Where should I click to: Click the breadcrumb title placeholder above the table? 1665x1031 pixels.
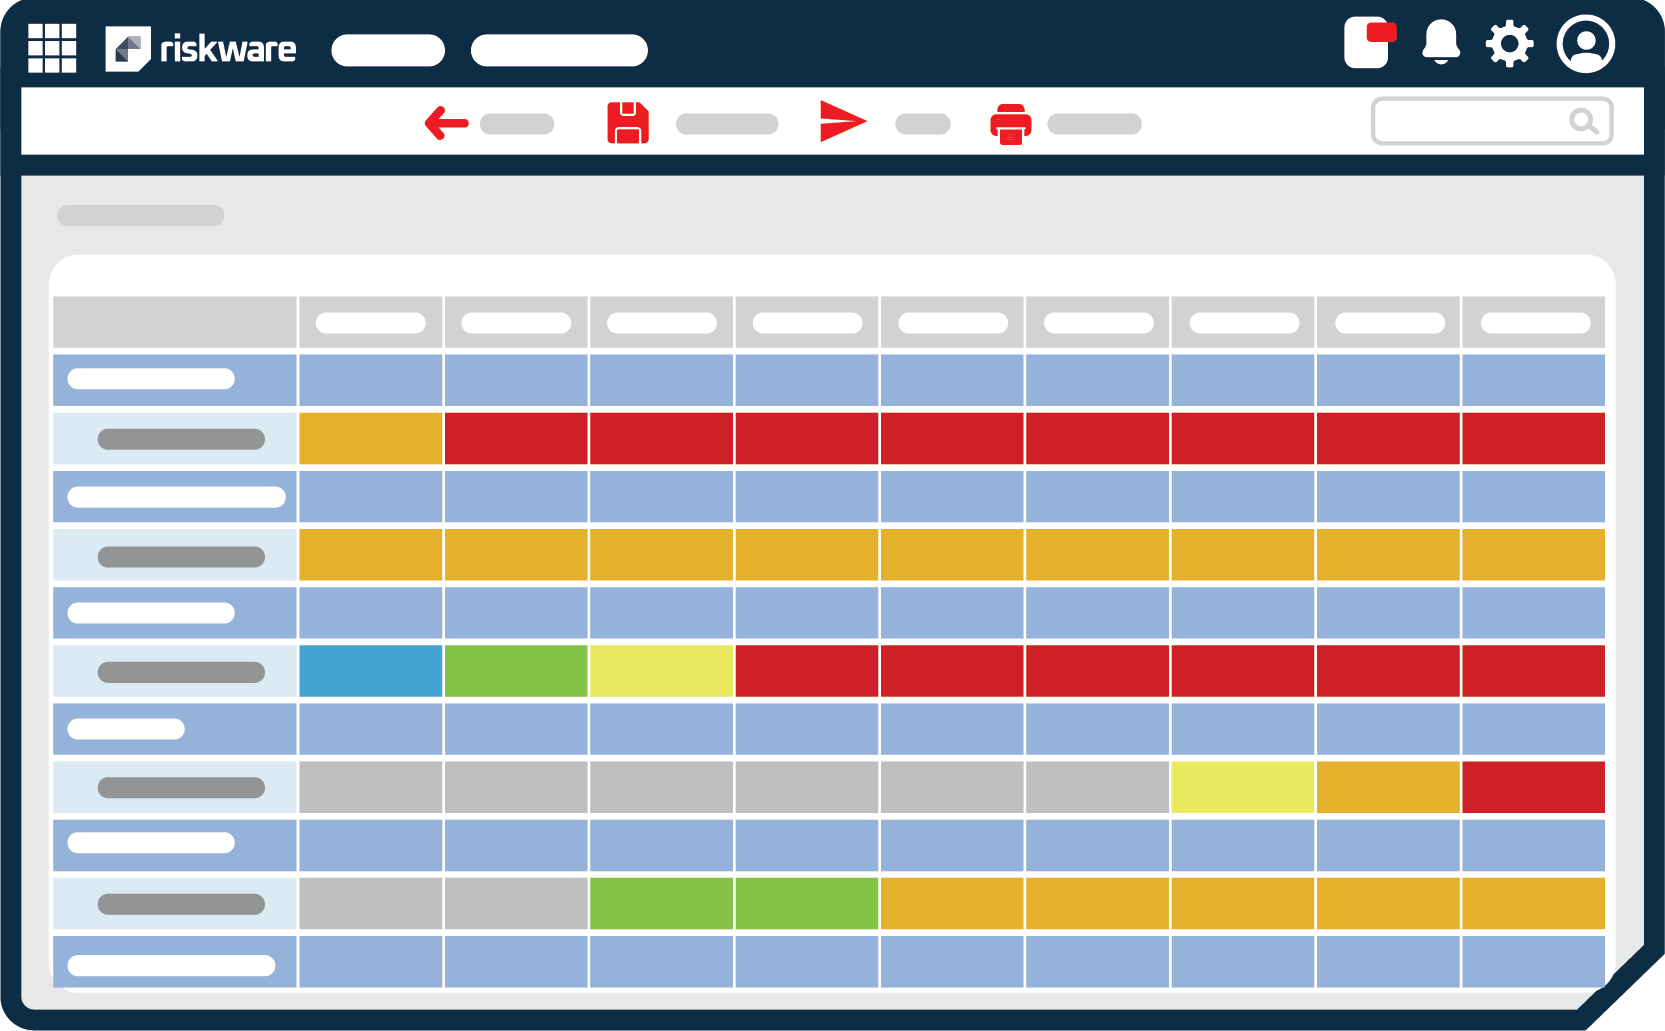point(140,215)
